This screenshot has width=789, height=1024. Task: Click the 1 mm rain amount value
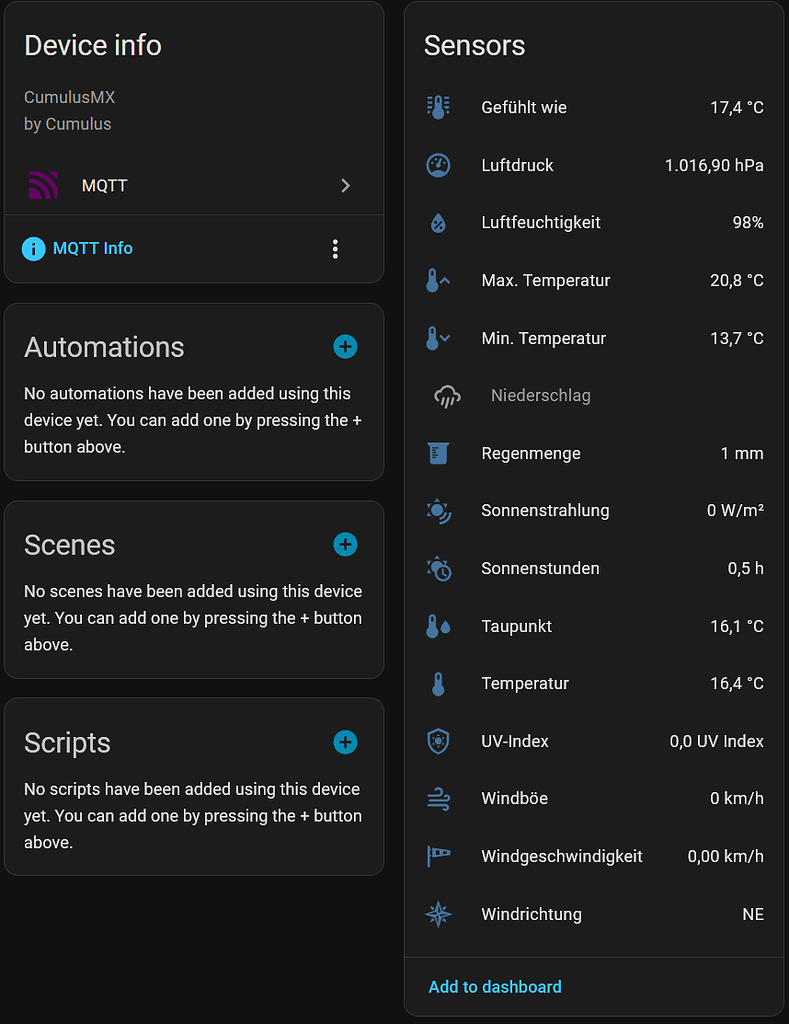pyautogui.click(x=742, y=453)
